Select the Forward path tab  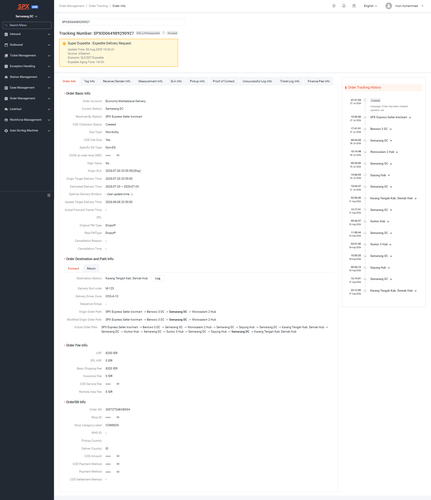click(73, 268)
